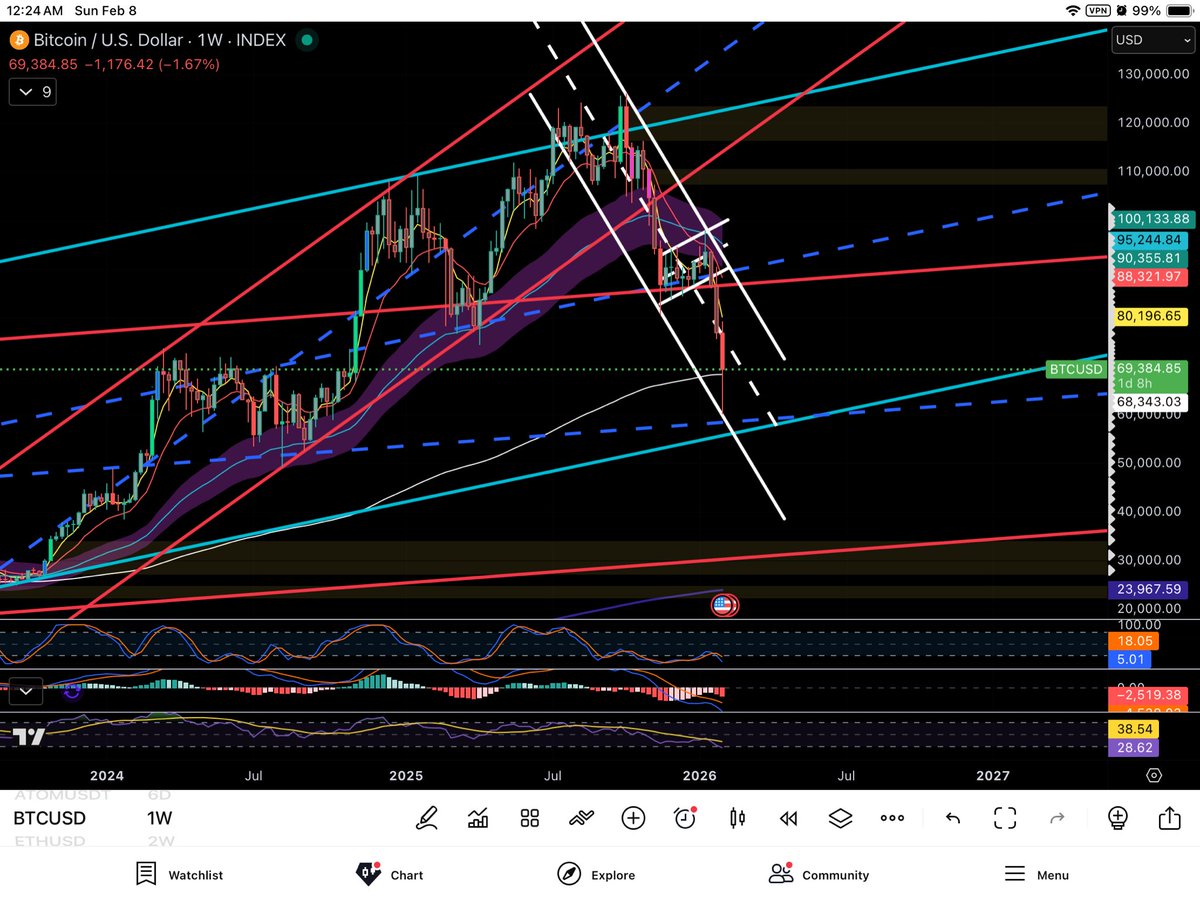Go to Explore tab
The width and height of the screenshot is (1200, 900).
(597, 874)
